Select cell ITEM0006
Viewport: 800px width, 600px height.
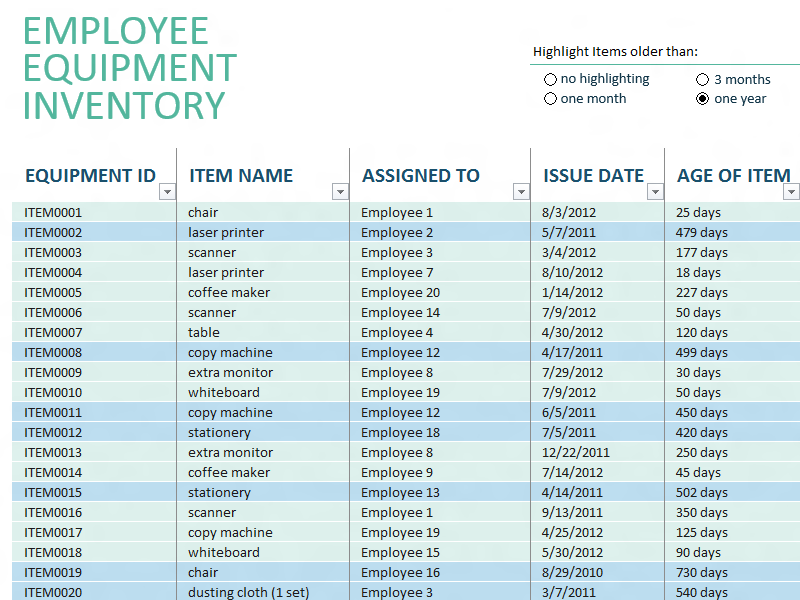pyautogui.click(x=94, y=312)
